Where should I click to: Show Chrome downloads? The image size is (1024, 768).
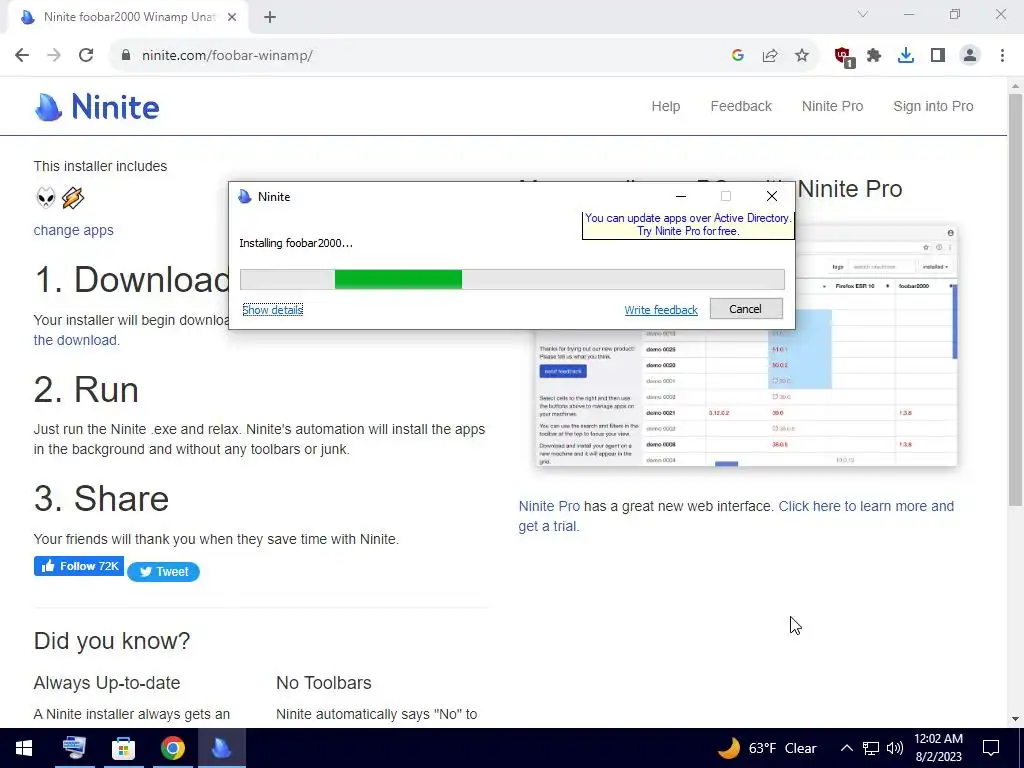906,56
